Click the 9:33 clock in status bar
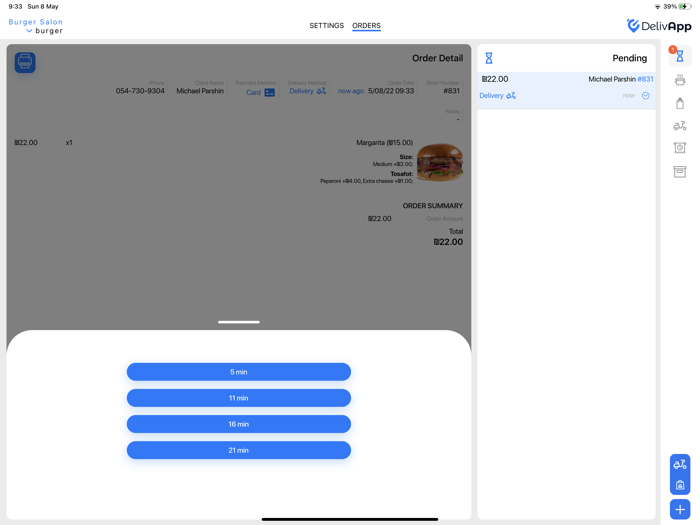The width and height of the screenshot is (700, 525). tap(15, 7)
